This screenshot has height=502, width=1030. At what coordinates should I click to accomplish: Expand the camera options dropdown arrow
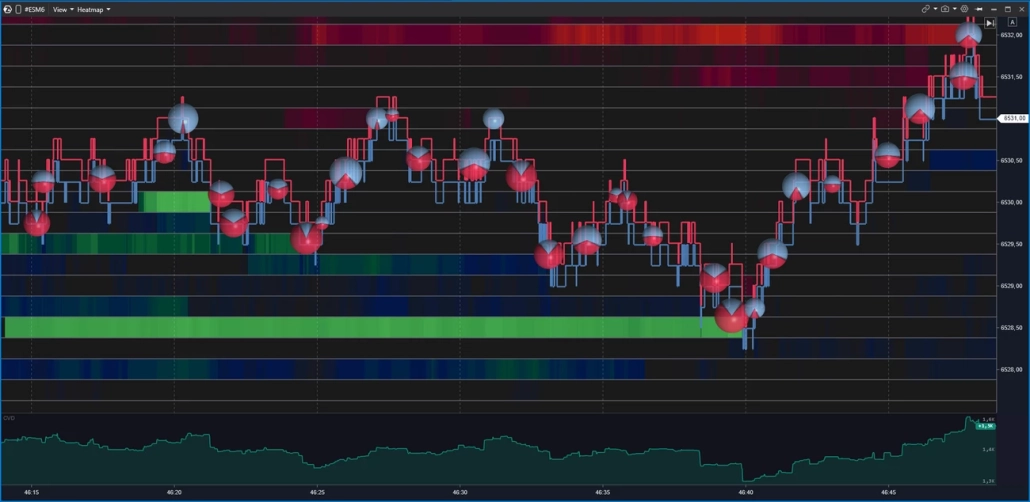(x=955, y=9)
